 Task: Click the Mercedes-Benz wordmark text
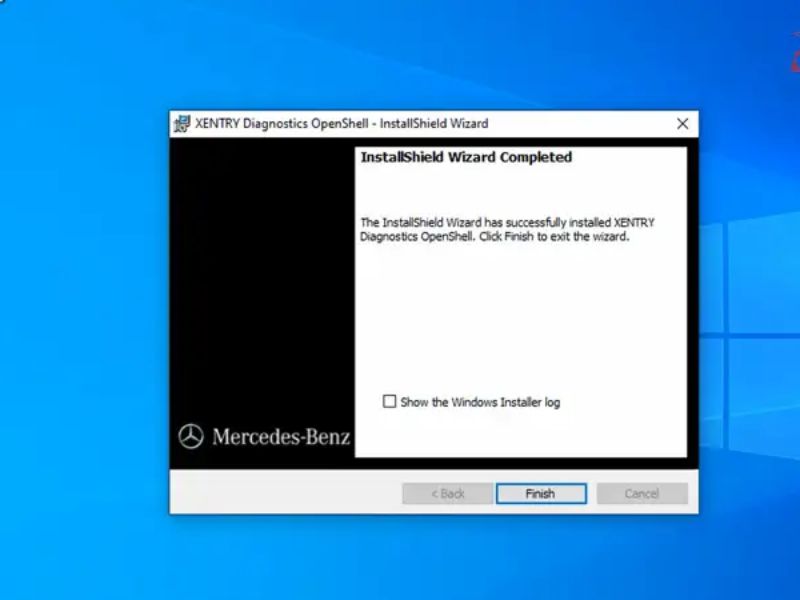click(280, 437)
